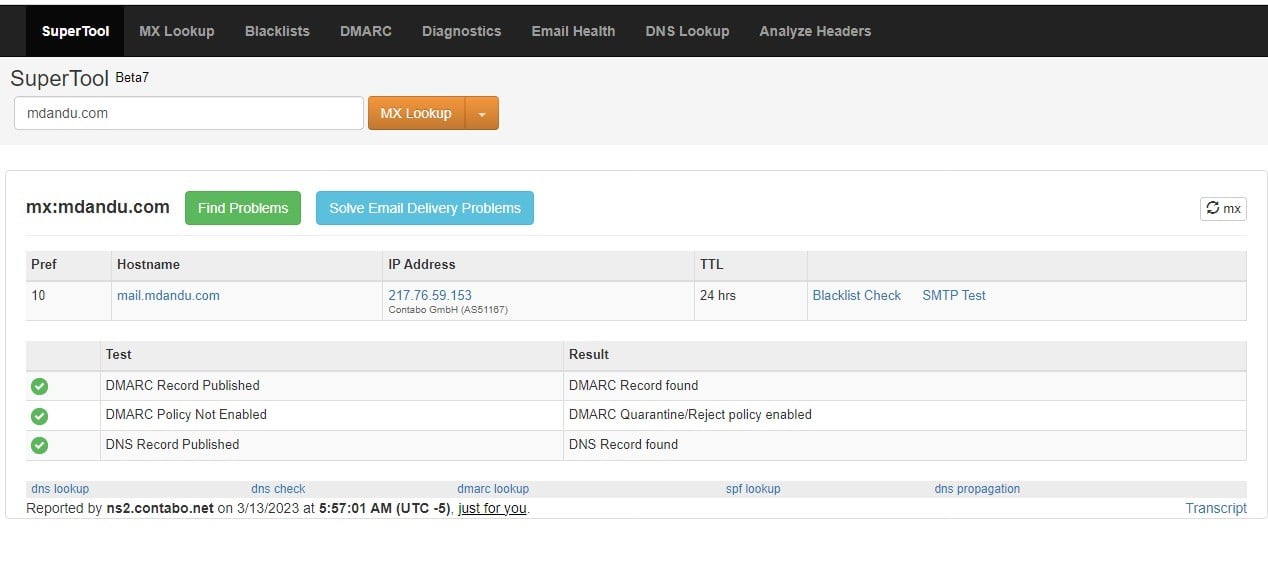
Task: View the Transcript link
Action: click(1215, 508)
